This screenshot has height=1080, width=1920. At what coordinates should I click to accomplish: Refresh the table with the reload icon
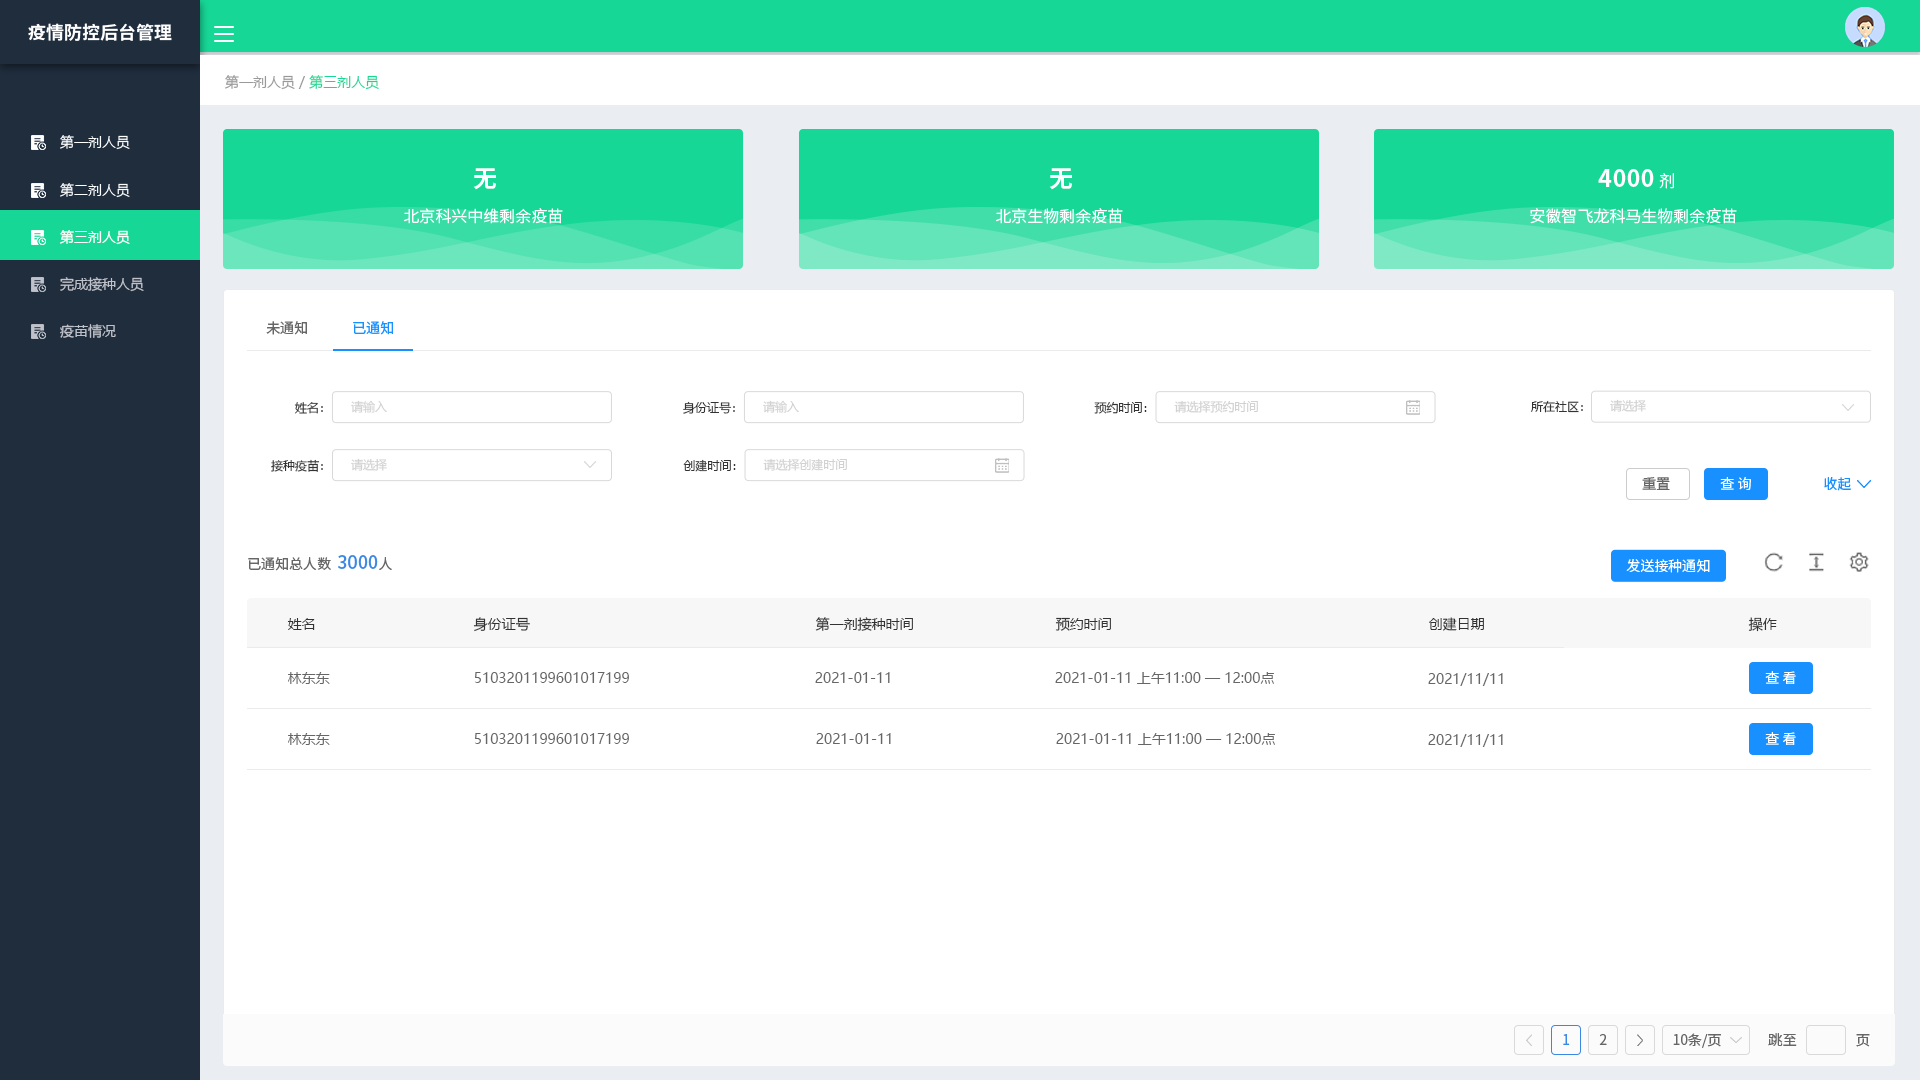[x=1773, y=563]
